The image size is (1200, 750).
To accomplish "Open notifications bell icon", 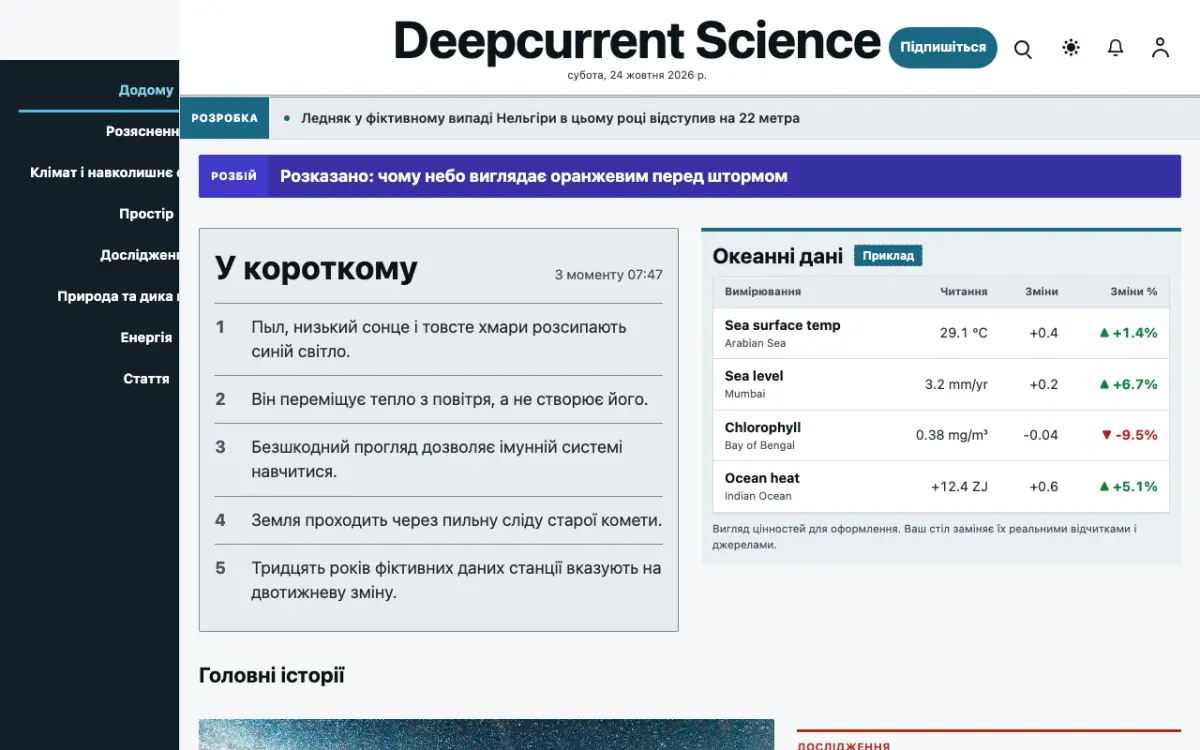I will point(1116,48).
